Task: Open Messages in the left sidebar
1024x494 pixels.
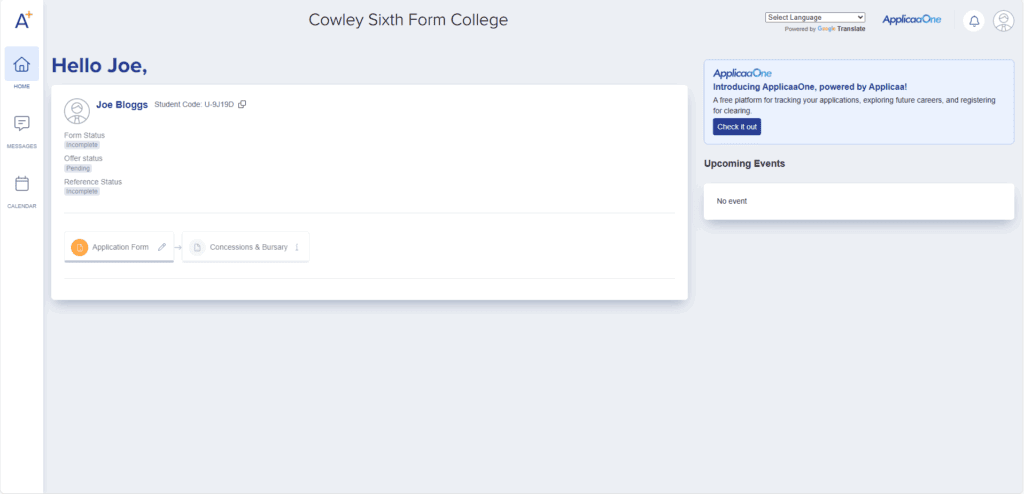Action: [22, 124]
